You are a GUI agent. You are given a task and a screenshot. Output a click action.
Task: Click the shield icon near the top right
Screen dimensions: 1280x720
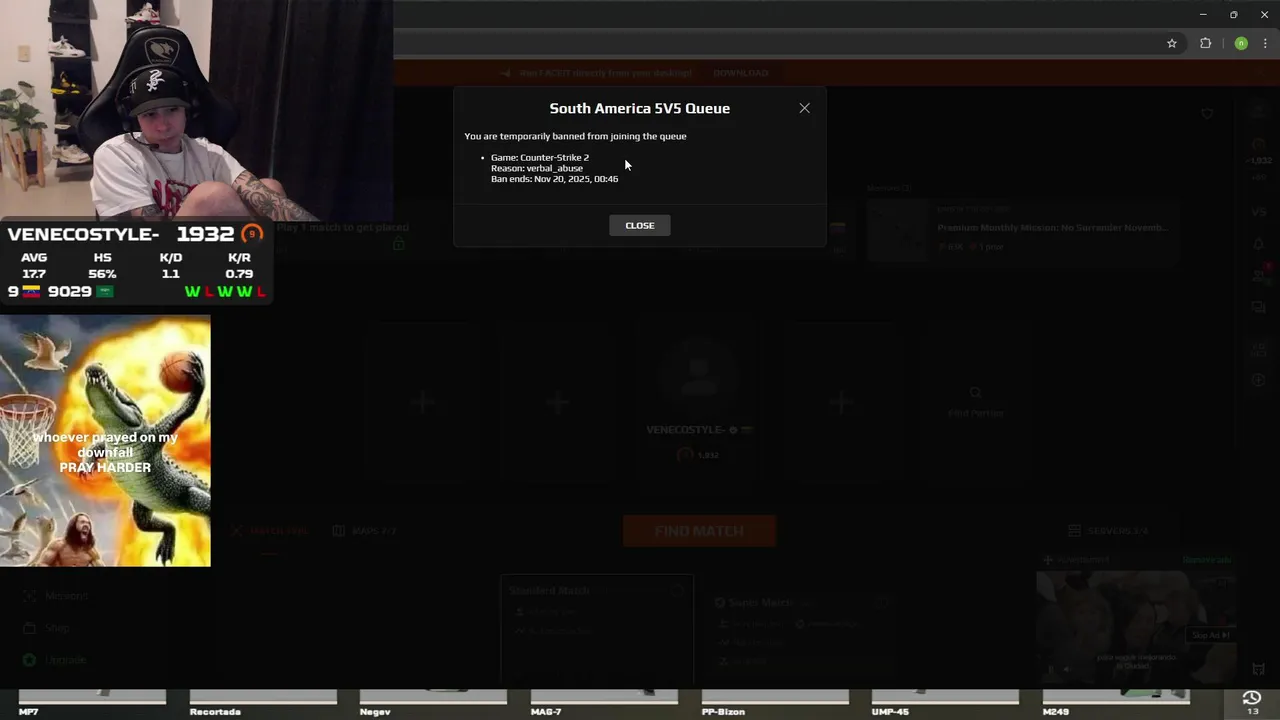click(1208, 114)
